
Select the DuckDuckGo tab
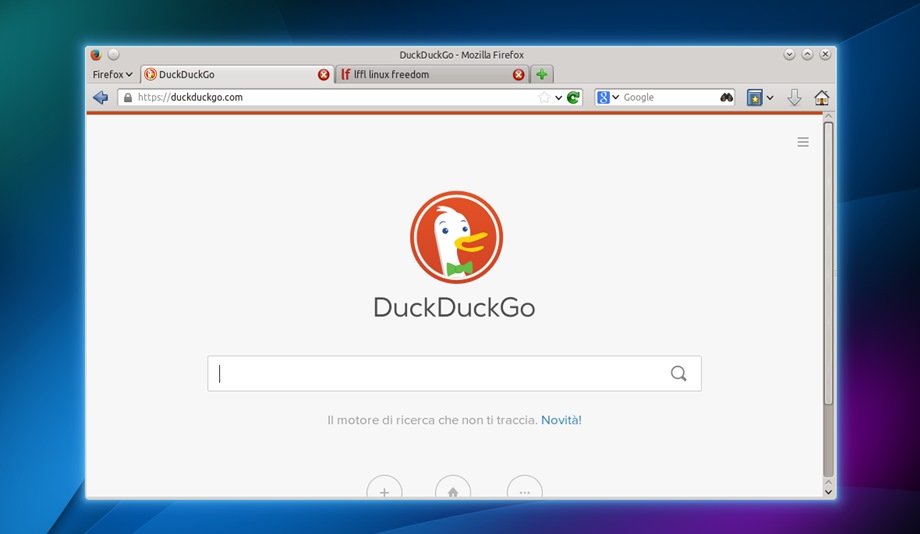click(x=230, y=74)
